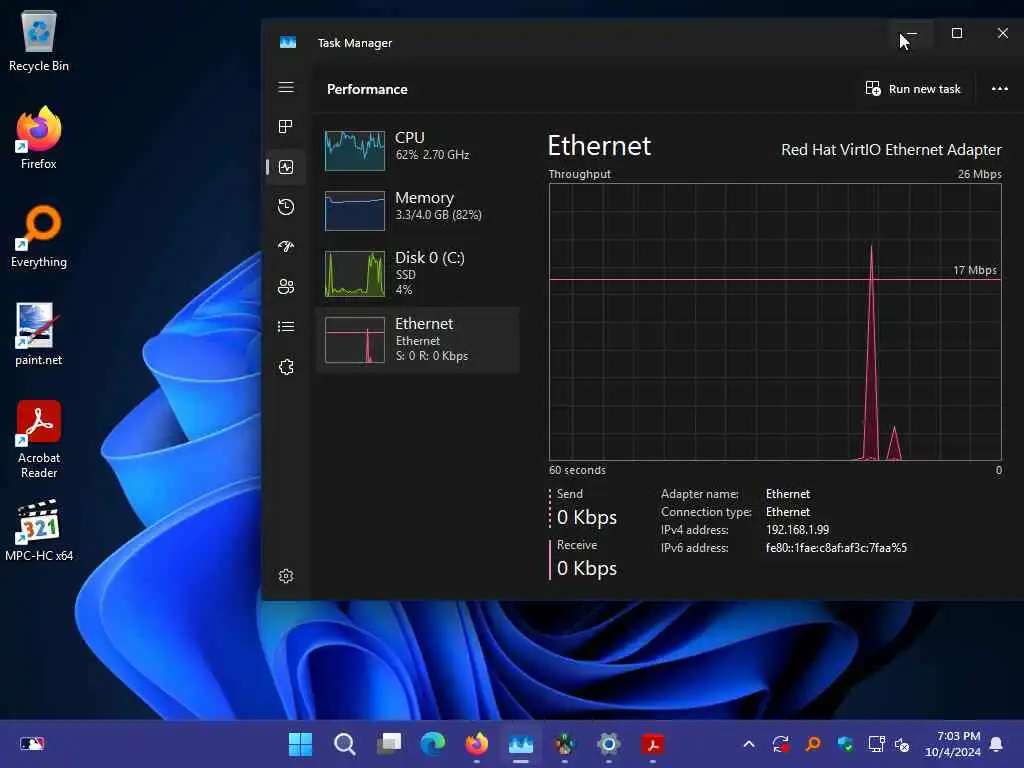Launch Microsoft Edge from the taskbar
1024x768 pixels.
[432, 744]
